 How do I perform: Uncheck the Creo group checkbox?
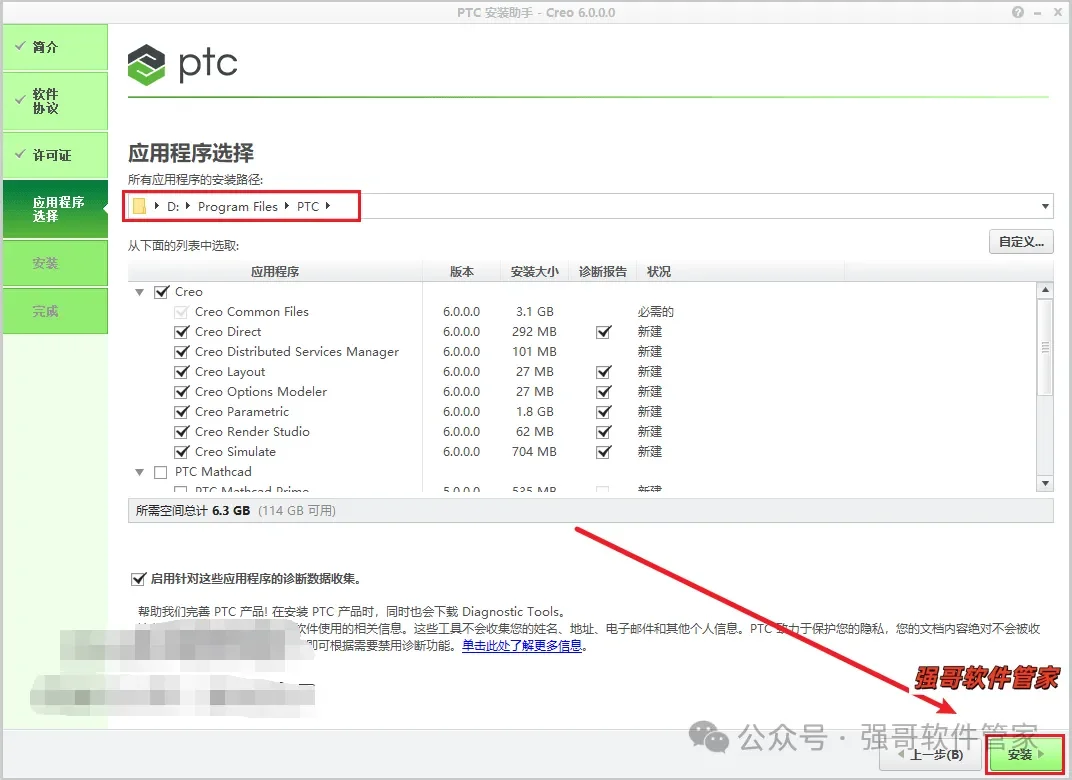tap(161, 292)
